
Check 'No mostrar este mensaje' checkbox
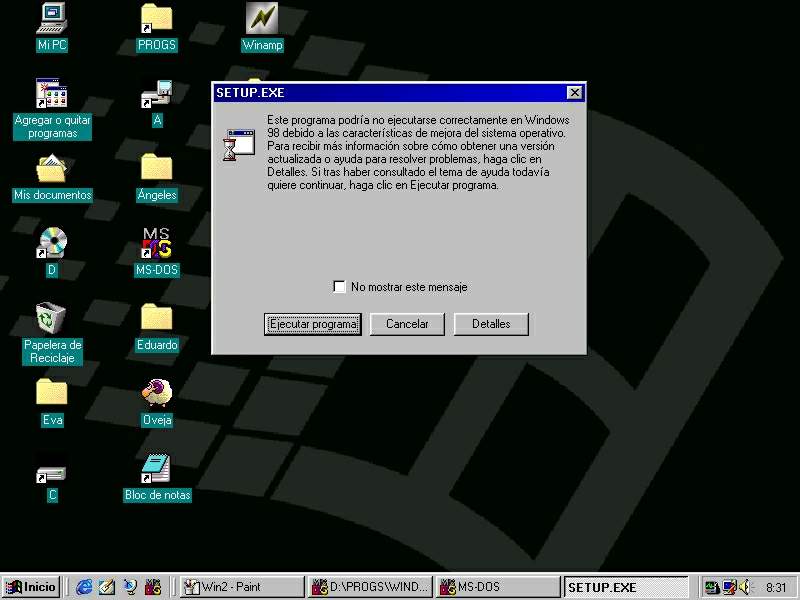click(339, 287)
